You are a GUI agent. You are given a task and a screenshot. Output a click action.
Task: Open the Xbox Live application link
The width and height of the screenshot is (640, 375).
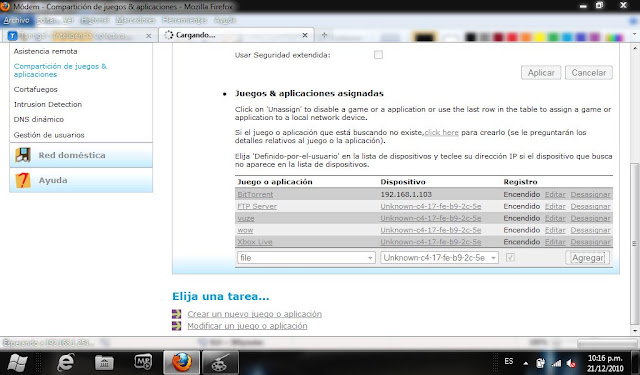[x=255, y=242]
